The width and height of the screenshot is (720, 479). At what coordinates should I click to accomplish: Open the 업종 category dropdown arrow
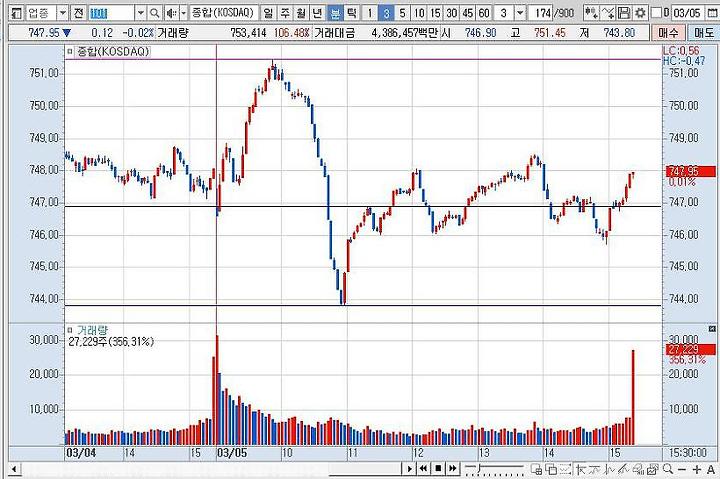tap(63, 13)
